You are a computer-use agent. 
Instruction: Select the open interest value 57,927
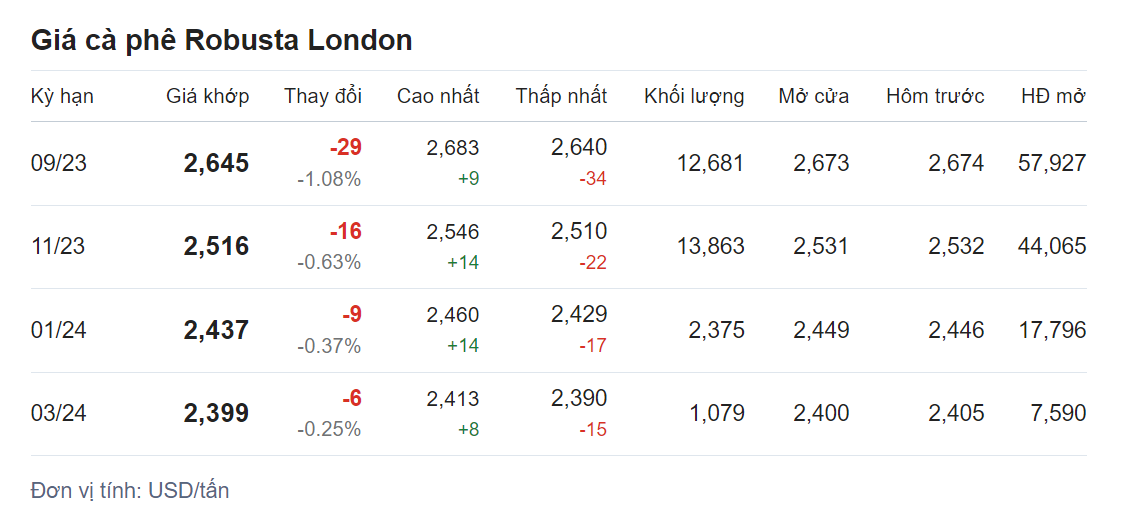[1052, 163]
